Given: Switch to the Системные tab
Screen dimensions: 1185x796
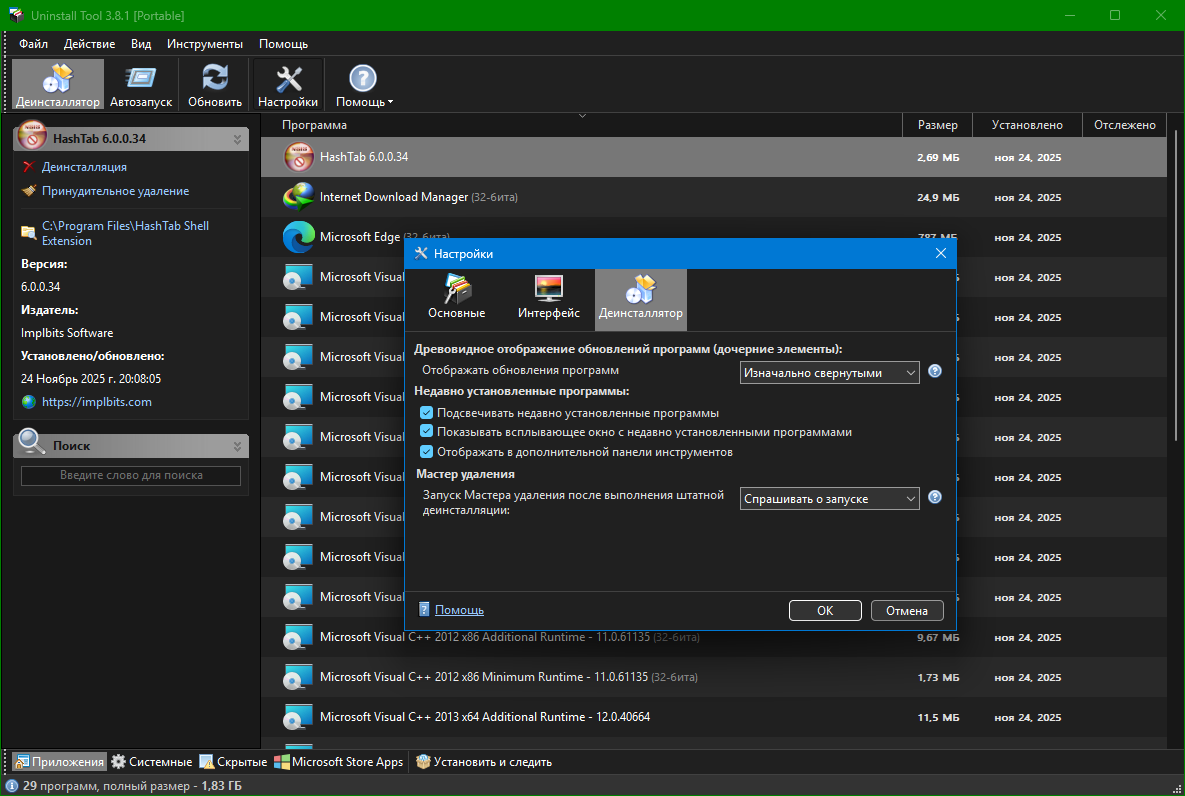Looking at the screenshot, I should pyautogui.click(x=152, y=762).
